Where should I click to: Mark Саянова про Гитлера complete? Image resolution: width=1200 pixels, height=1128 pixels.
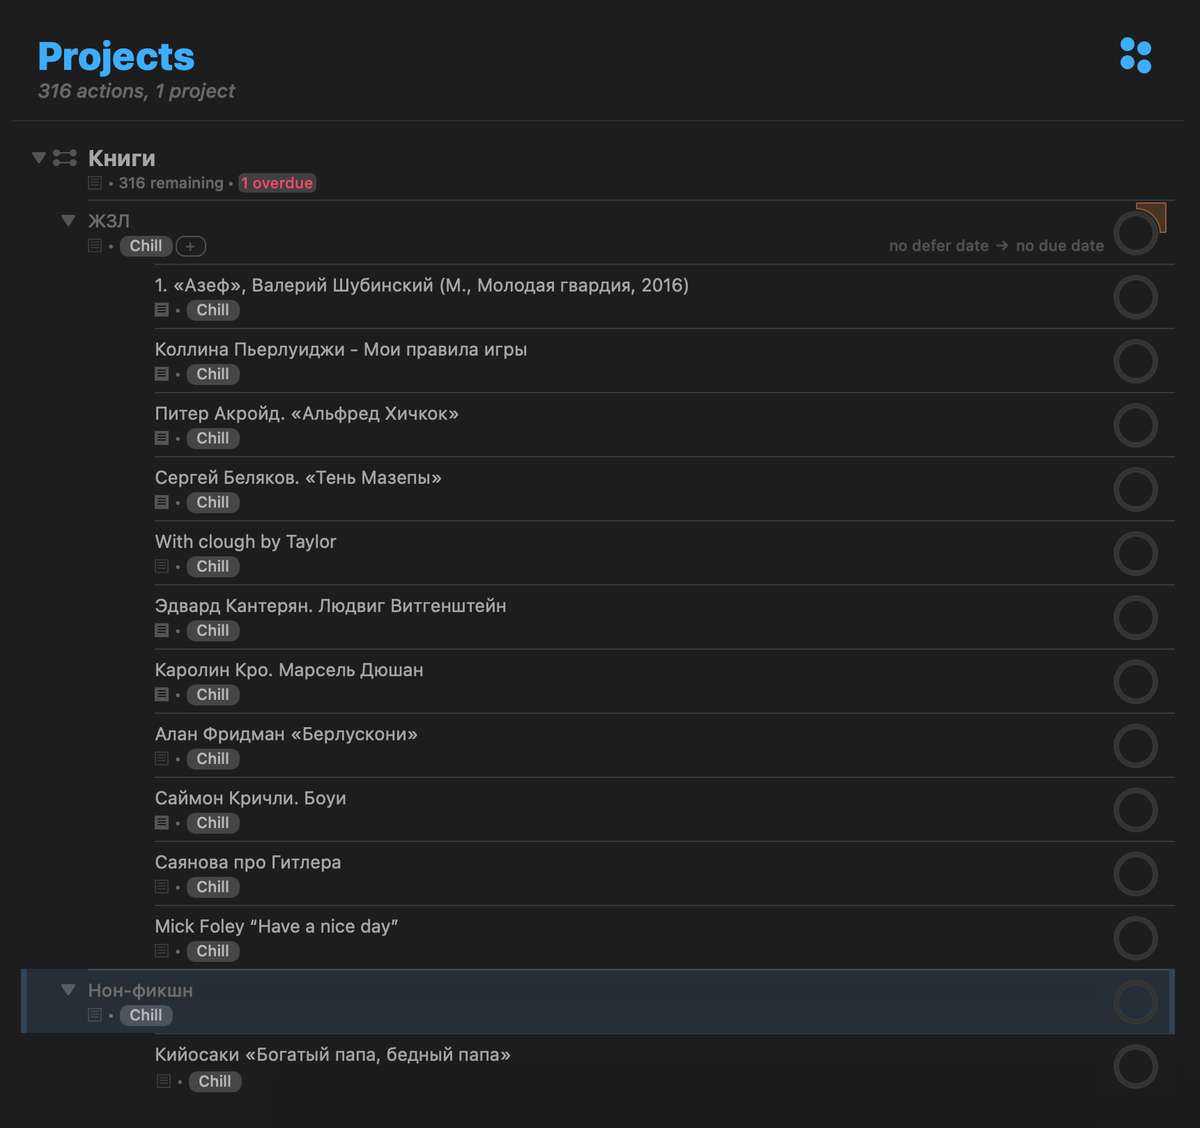tap(1136, 873)
